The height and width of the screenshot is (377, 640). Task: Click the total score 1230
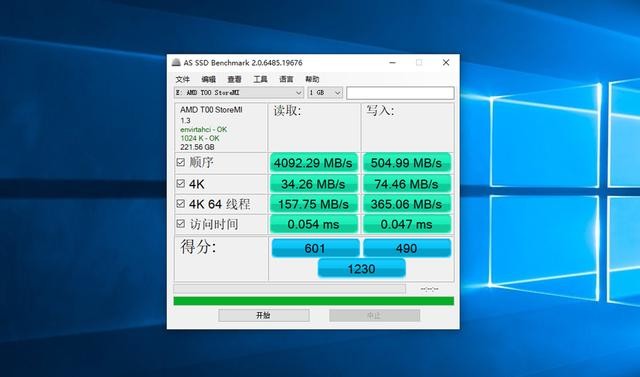tap(362, 268)
